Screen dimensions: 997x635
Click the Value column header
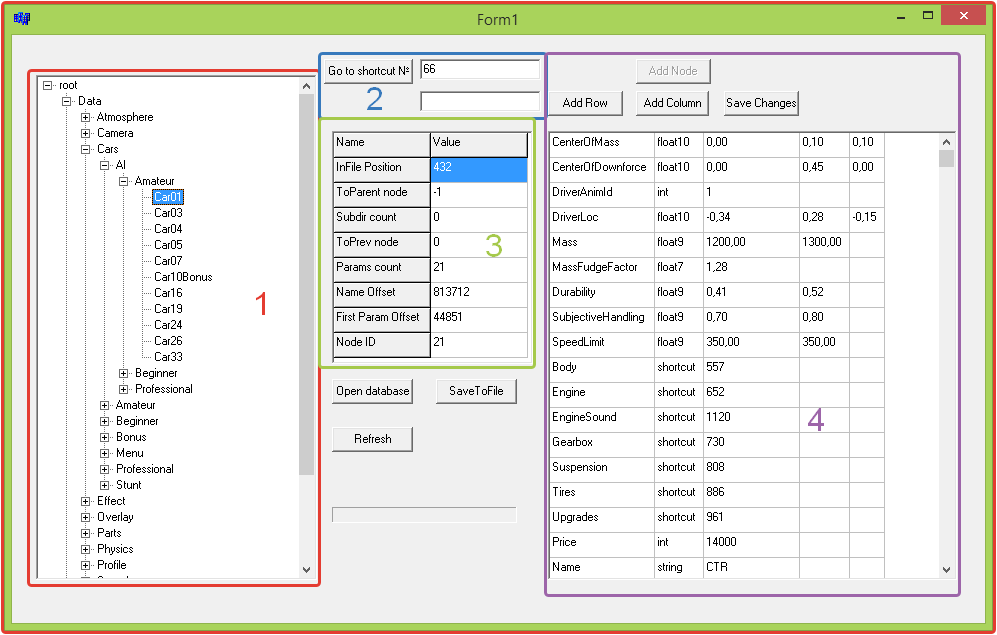(x=479, y=144)
